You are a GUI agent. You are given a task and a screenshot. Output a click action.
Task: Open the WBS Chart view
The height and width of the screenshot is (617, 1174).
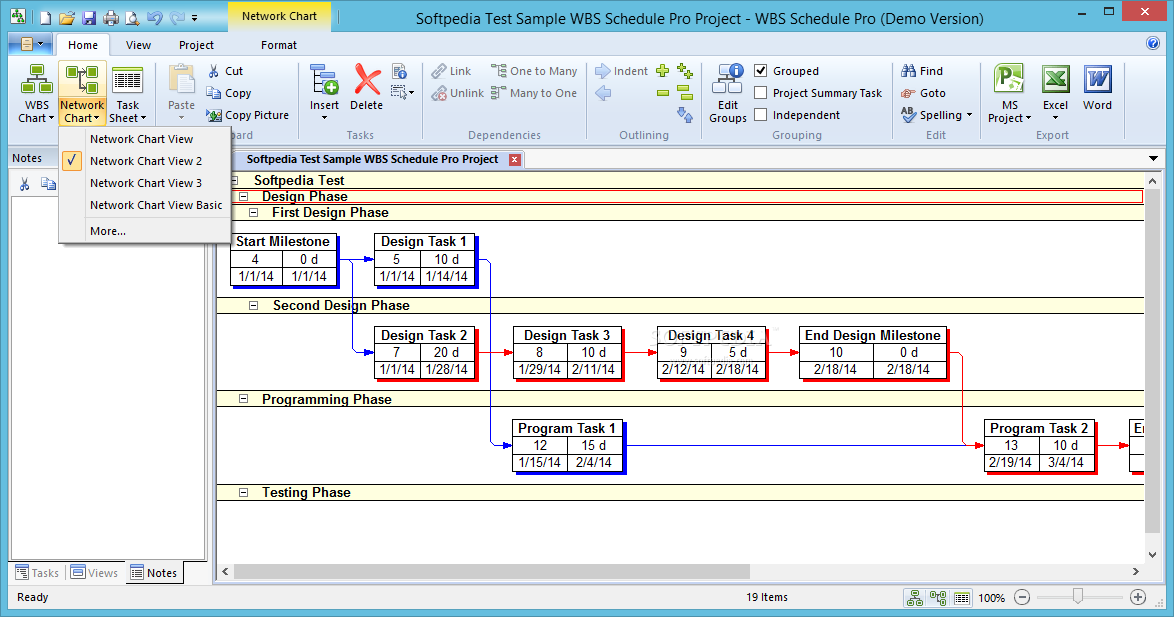pyautogui.click(x=36, y=94)
